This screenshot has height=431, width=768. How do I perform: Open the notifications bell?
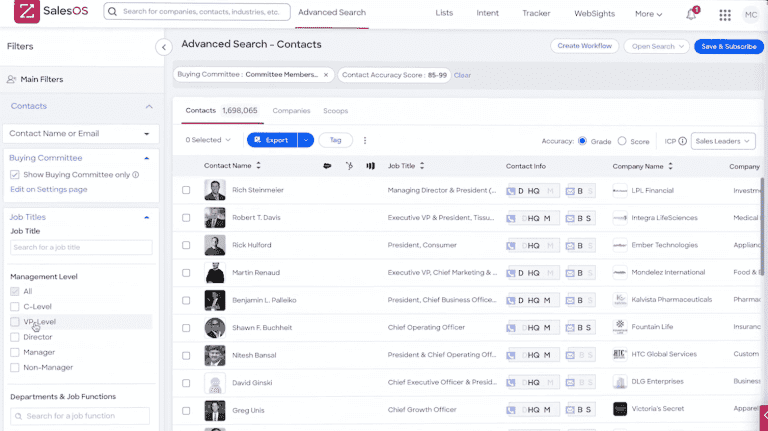point(691,14)
